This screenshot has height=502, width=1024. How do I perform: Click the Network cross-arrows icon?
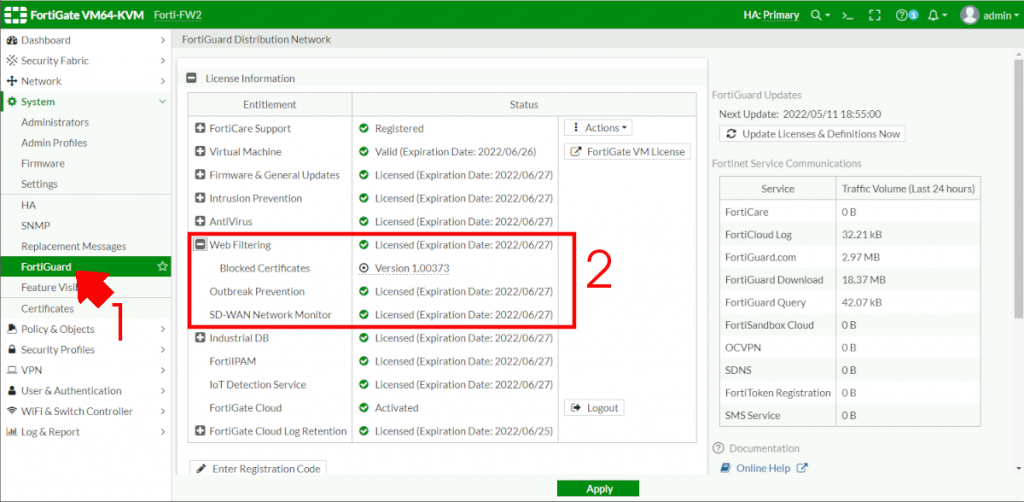point(11,82)
